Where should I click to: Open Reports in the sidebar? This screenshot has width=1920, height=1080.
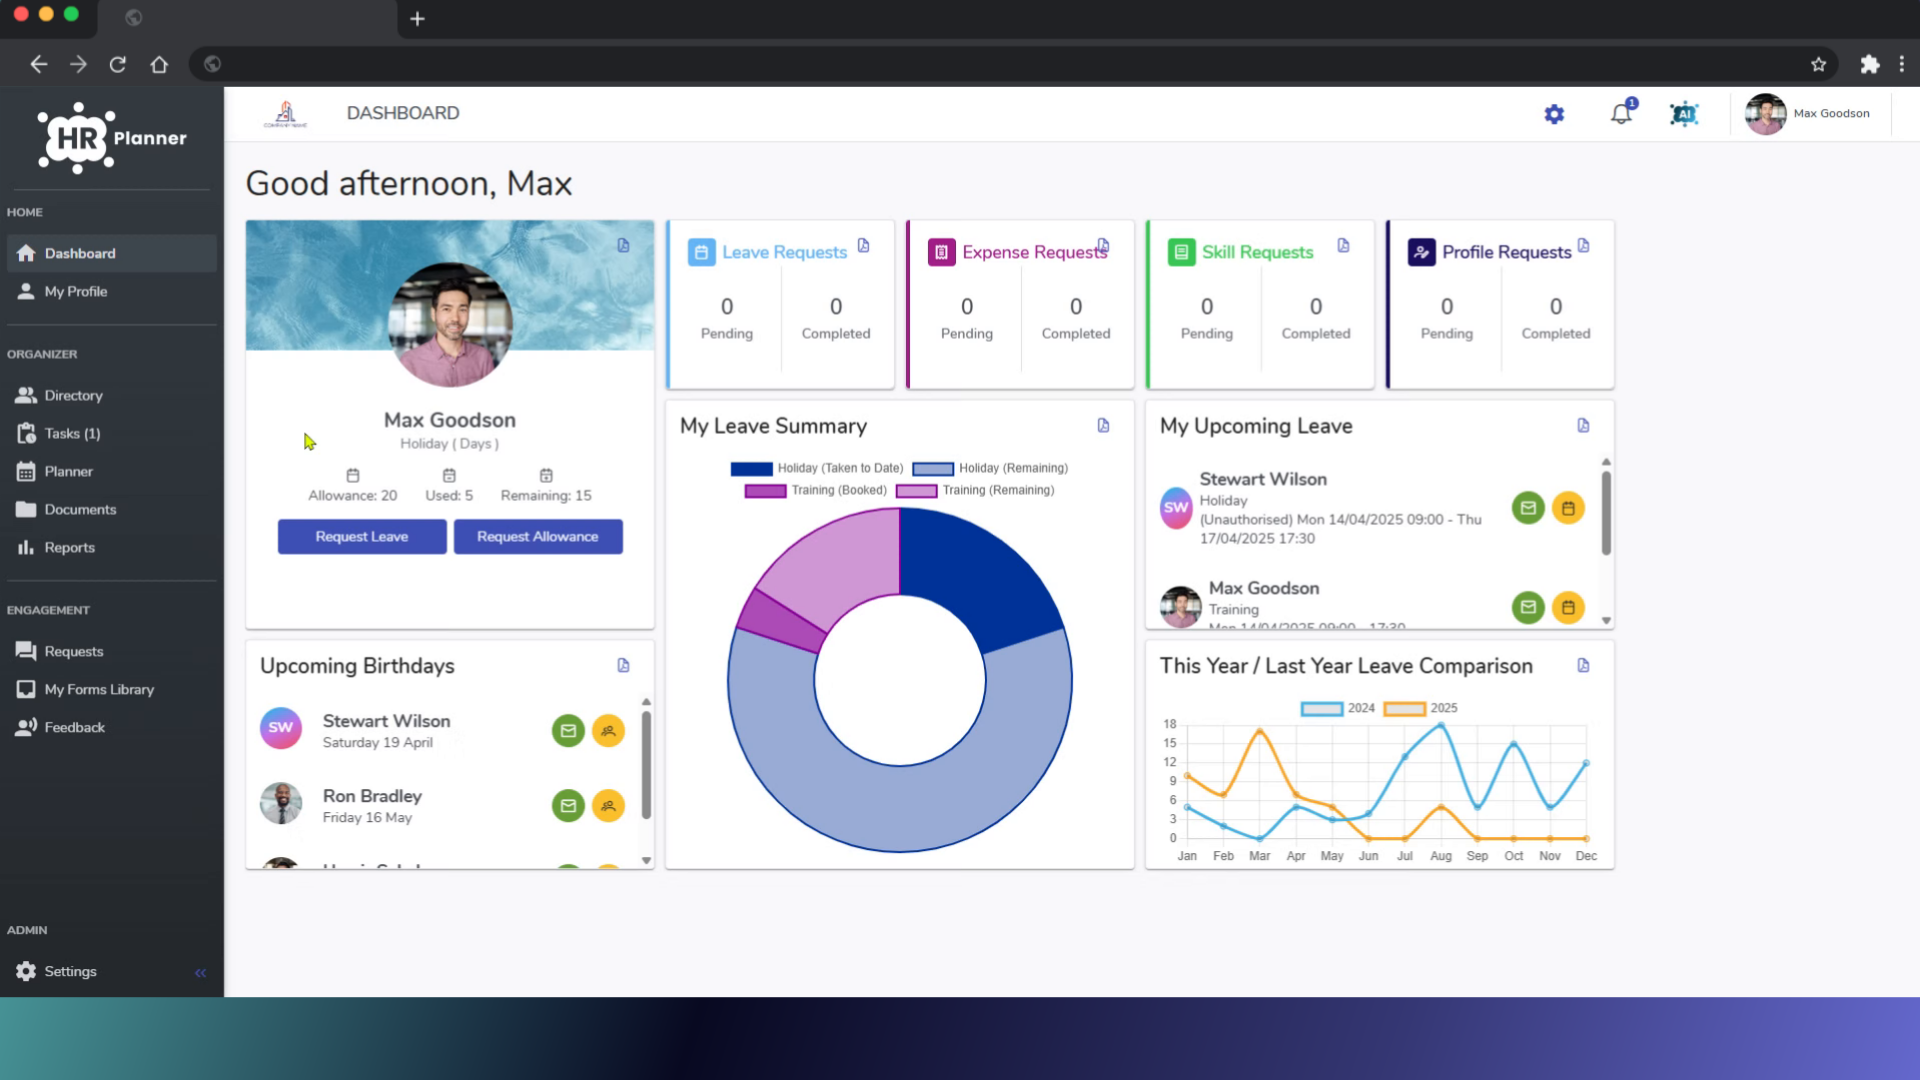point(111,547)
